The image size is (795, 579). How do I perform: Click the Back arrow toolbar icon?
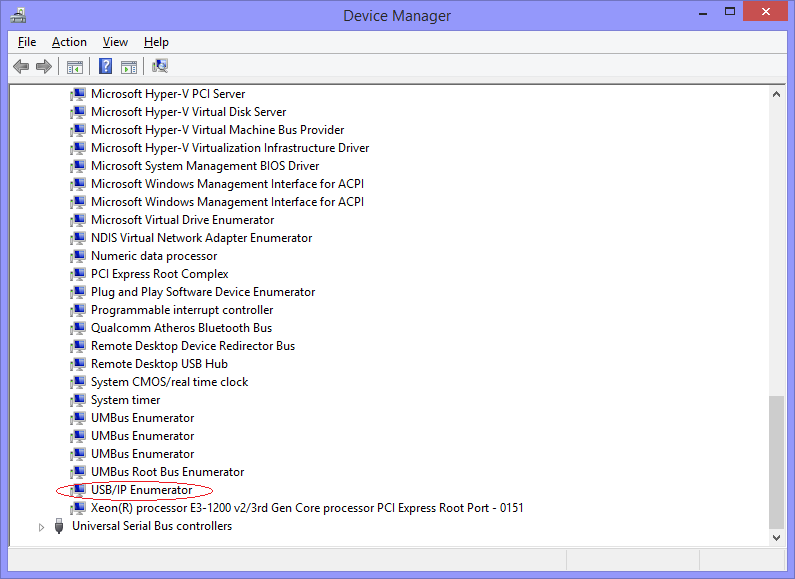(21, 67)
